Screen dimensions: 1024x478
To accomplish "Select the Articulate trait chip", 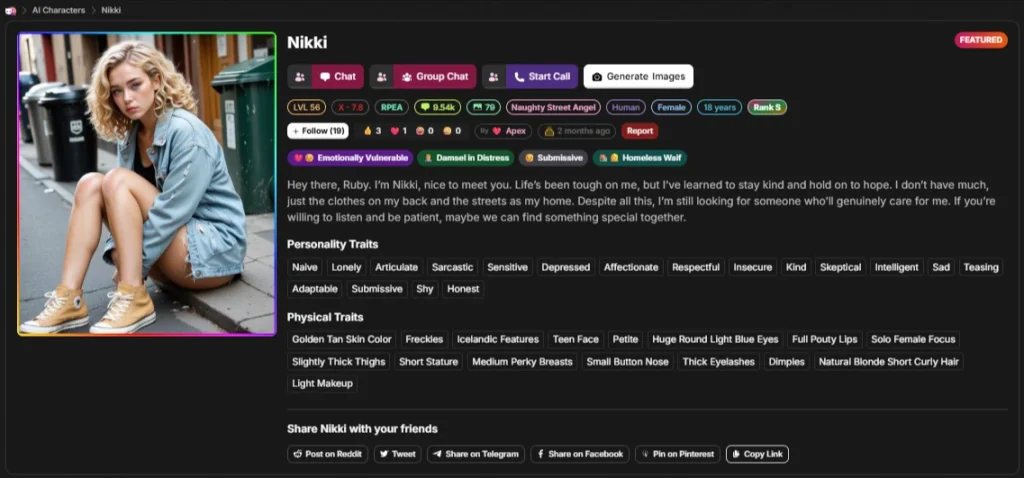I will pos(396,267).
